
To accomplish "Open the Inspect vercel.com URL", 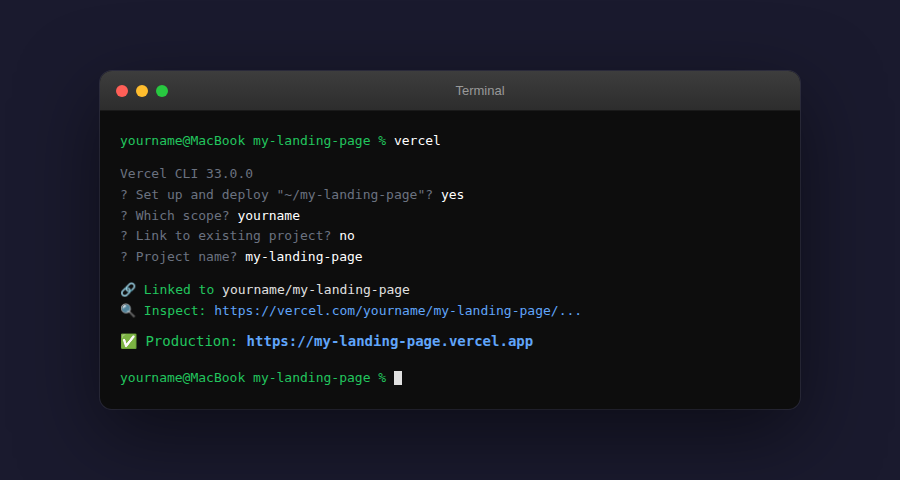I will point(397,311).
